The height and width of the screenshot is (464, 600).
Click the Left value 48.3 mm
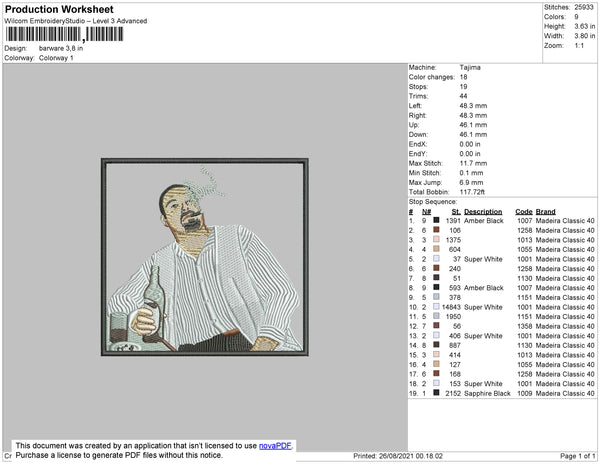point(473,106)
